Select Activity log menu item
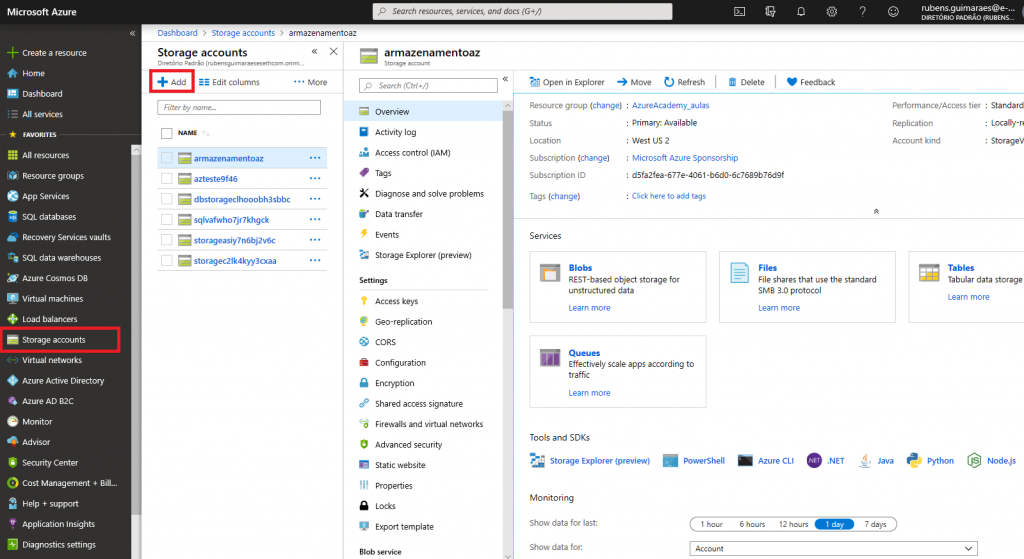The width and height of the screenshot is (1024, 559). click(x=395, y=132)
